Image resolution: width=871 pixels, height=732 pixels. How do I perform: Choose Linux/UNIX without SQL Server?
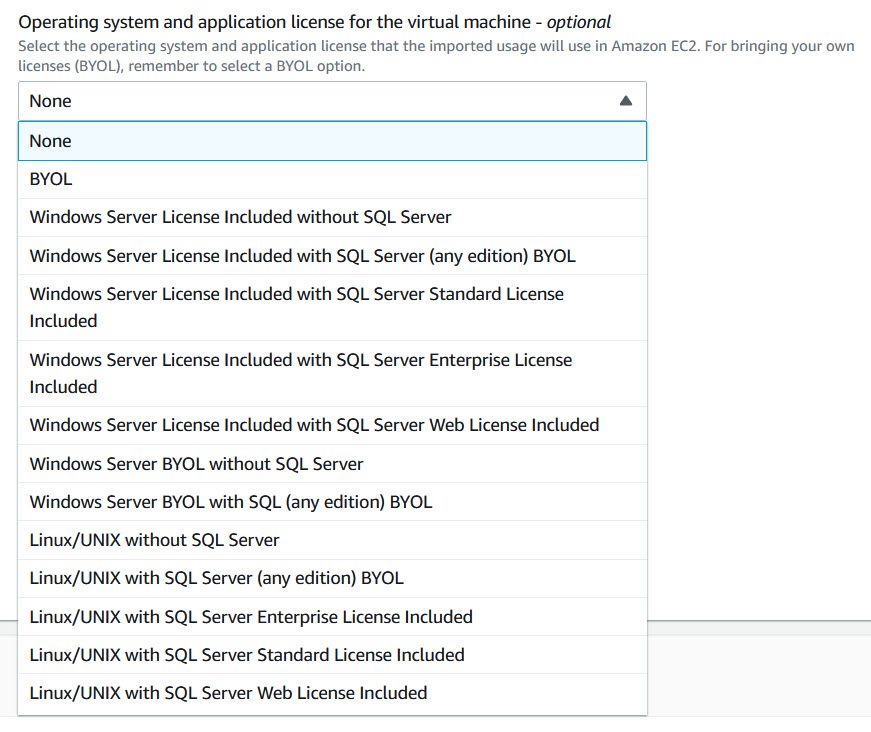tap(332, 540)
